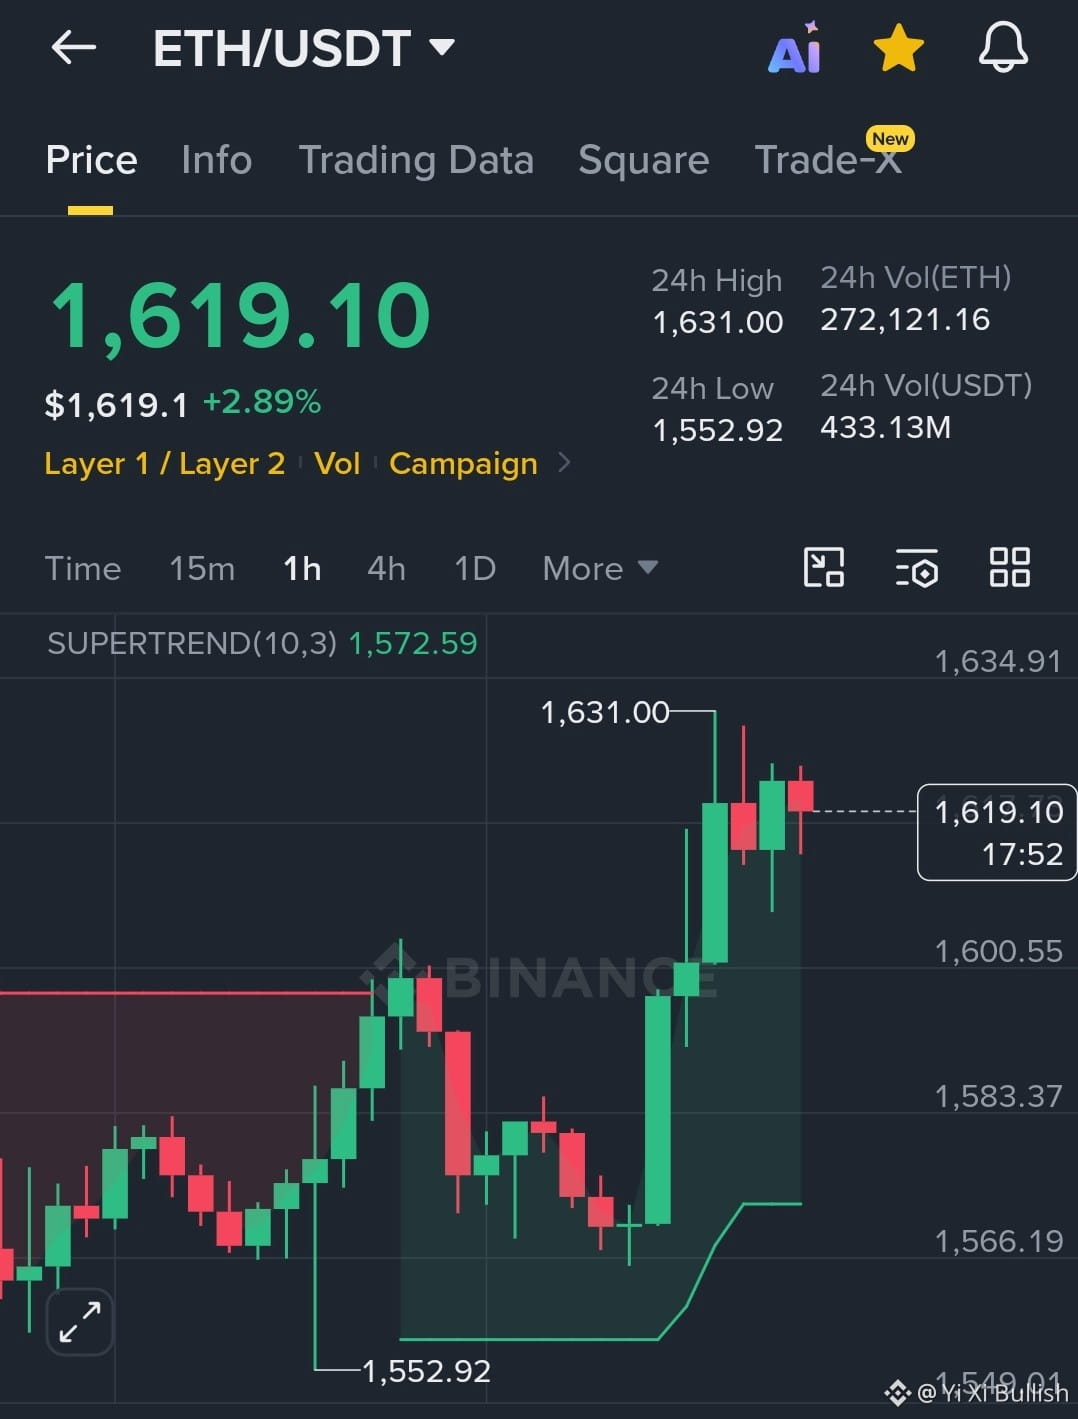
Task: Select the large green 1,619.10 price
Action: 241,316
